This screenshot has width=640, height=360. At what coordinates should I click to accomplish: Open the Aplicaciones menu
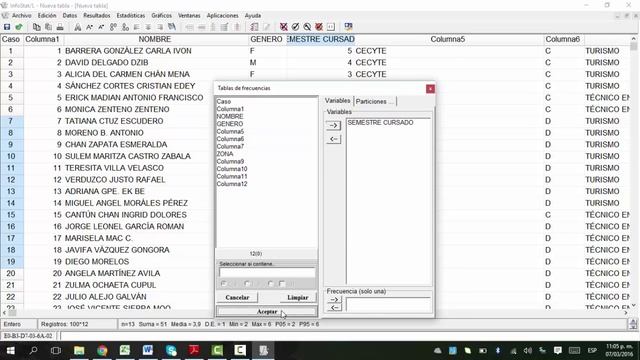tap(222, 16)
